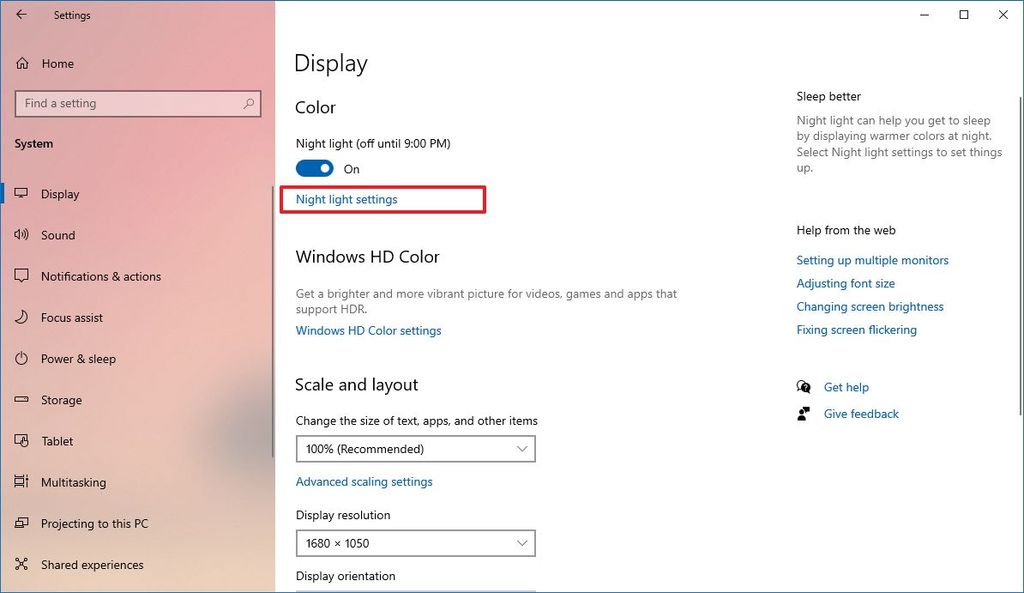Click the Home house icon

pos(21,63)
